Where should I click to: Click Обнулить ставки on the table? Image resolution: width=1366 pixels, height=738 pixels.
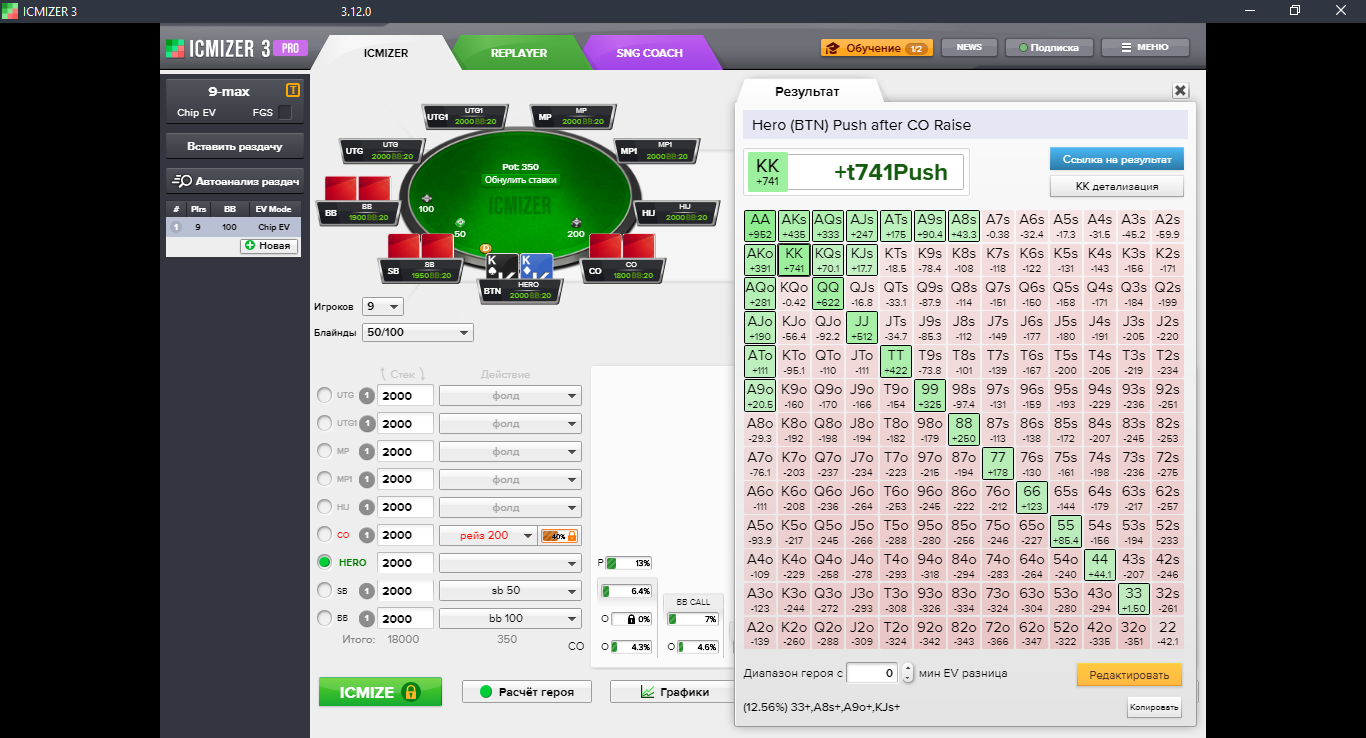(520, 180)
